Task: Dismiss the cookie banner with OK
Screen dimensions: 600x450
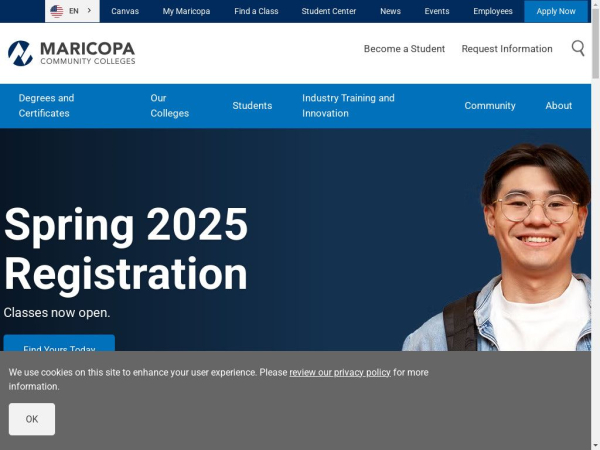Action: tap(32, 419)
